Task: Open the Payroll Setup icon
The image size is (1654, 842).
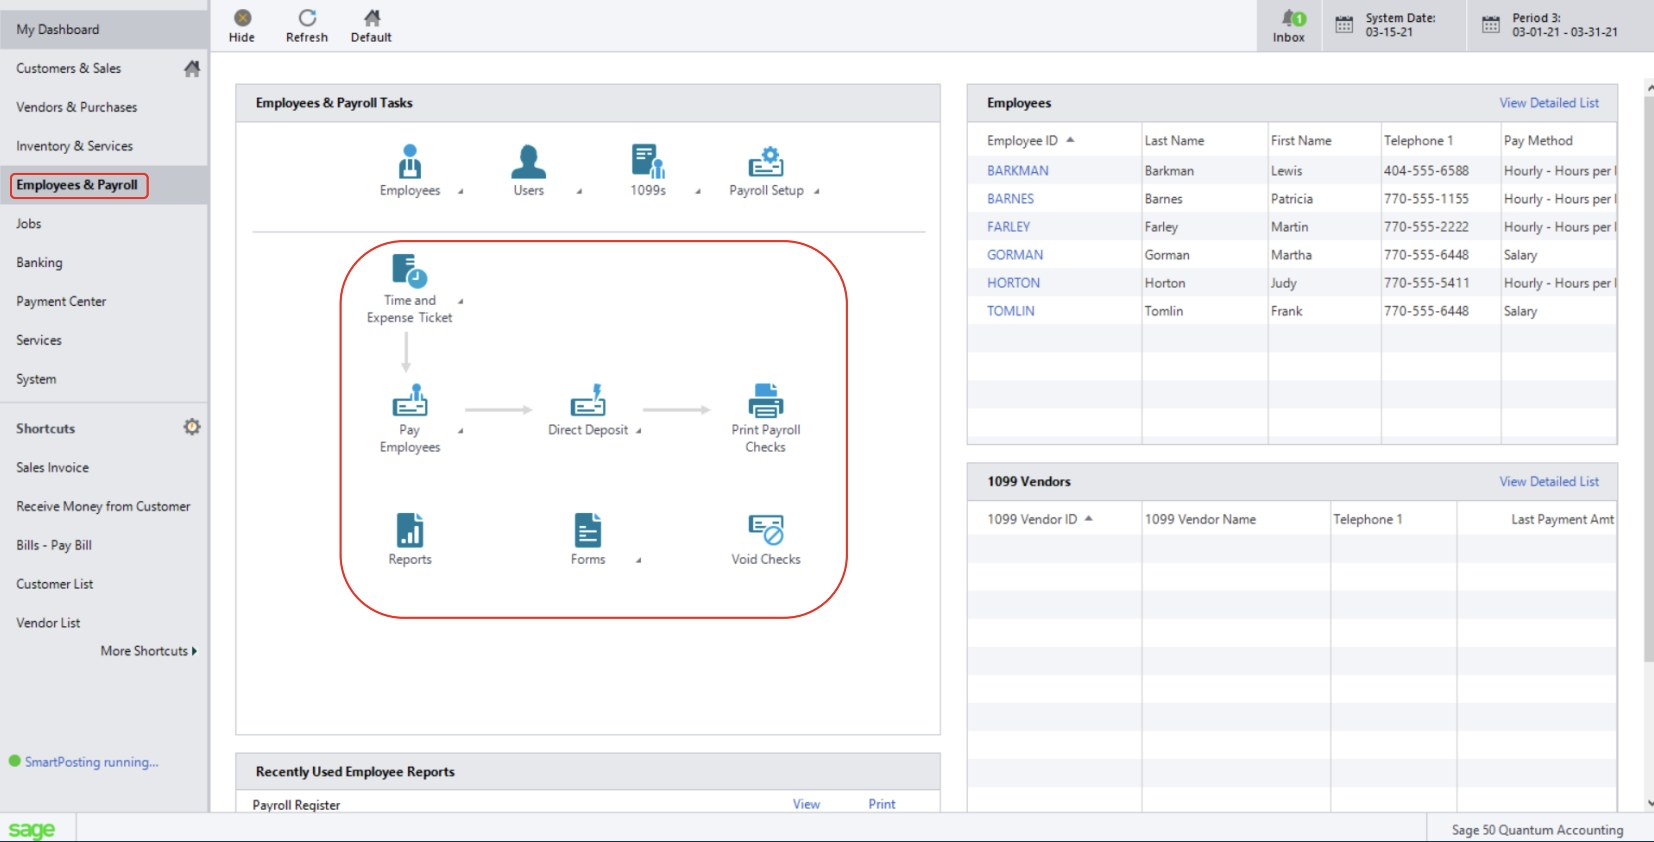Action: click(766, 161)
